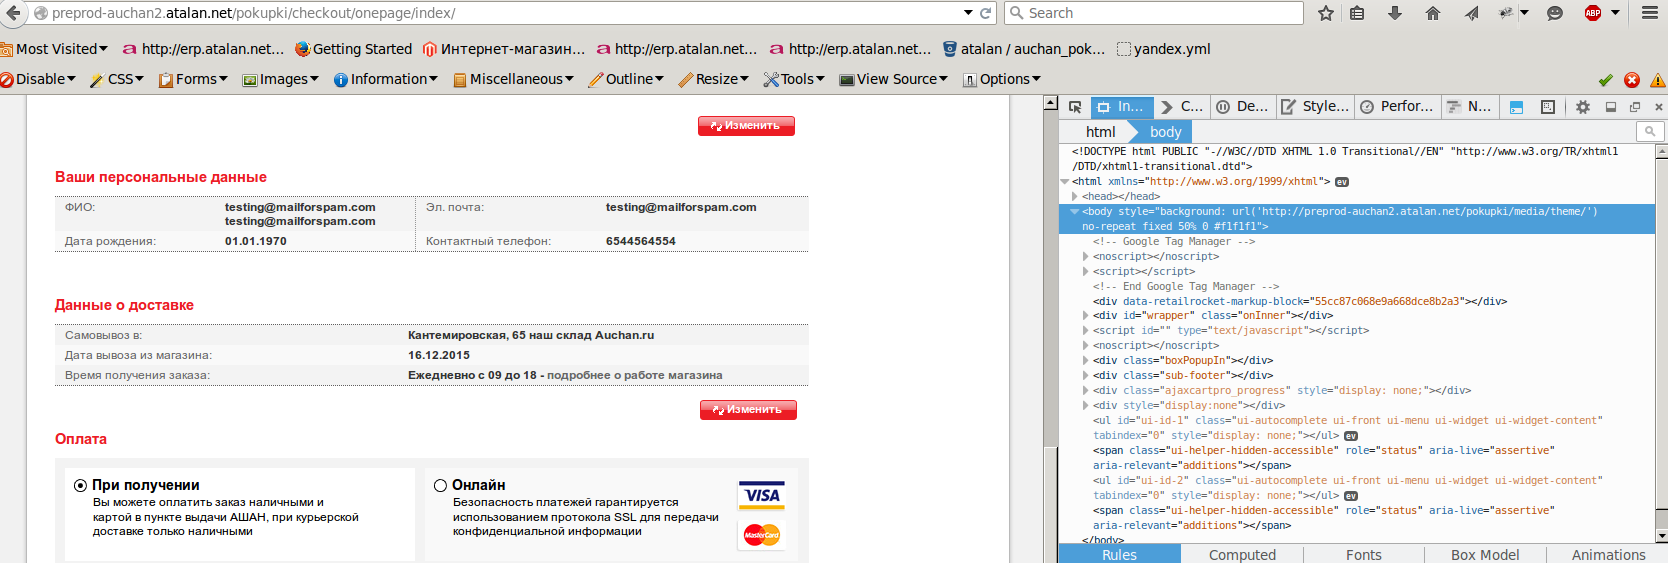Click the Adblock Plus ABP icon
This screenshot has width=1668, height=563.
[1593, 13]
